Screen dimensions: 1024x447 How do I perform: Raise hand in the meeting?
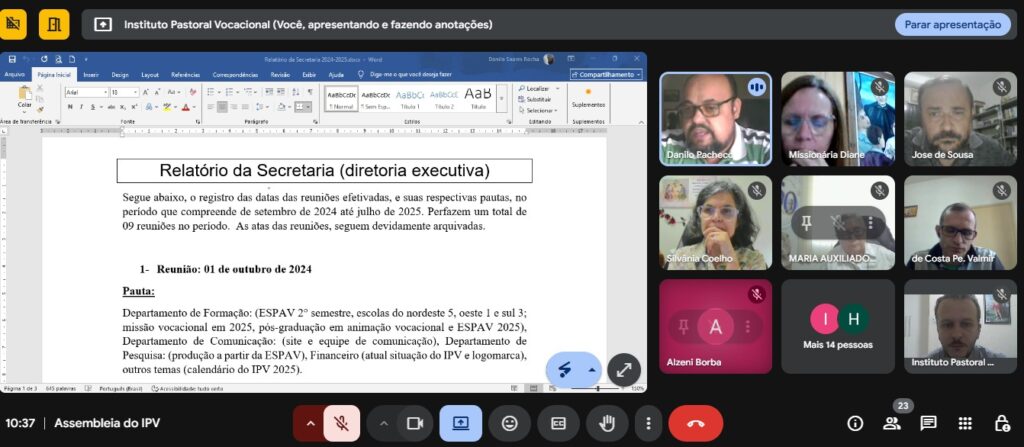click(x=606, y=423)
